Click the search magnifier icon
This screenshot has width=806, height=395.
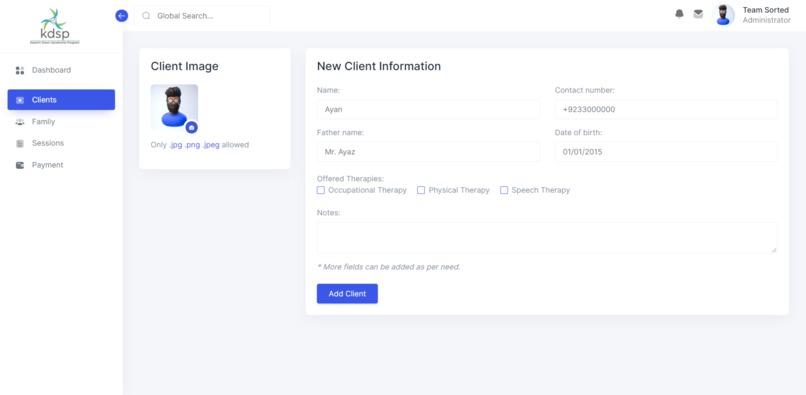click(x=146, y=16)
